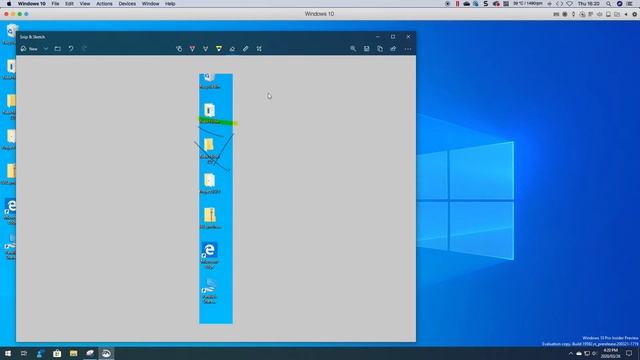640x360 pixels.
Task: Click the New snip button
Action: (29, 49)
